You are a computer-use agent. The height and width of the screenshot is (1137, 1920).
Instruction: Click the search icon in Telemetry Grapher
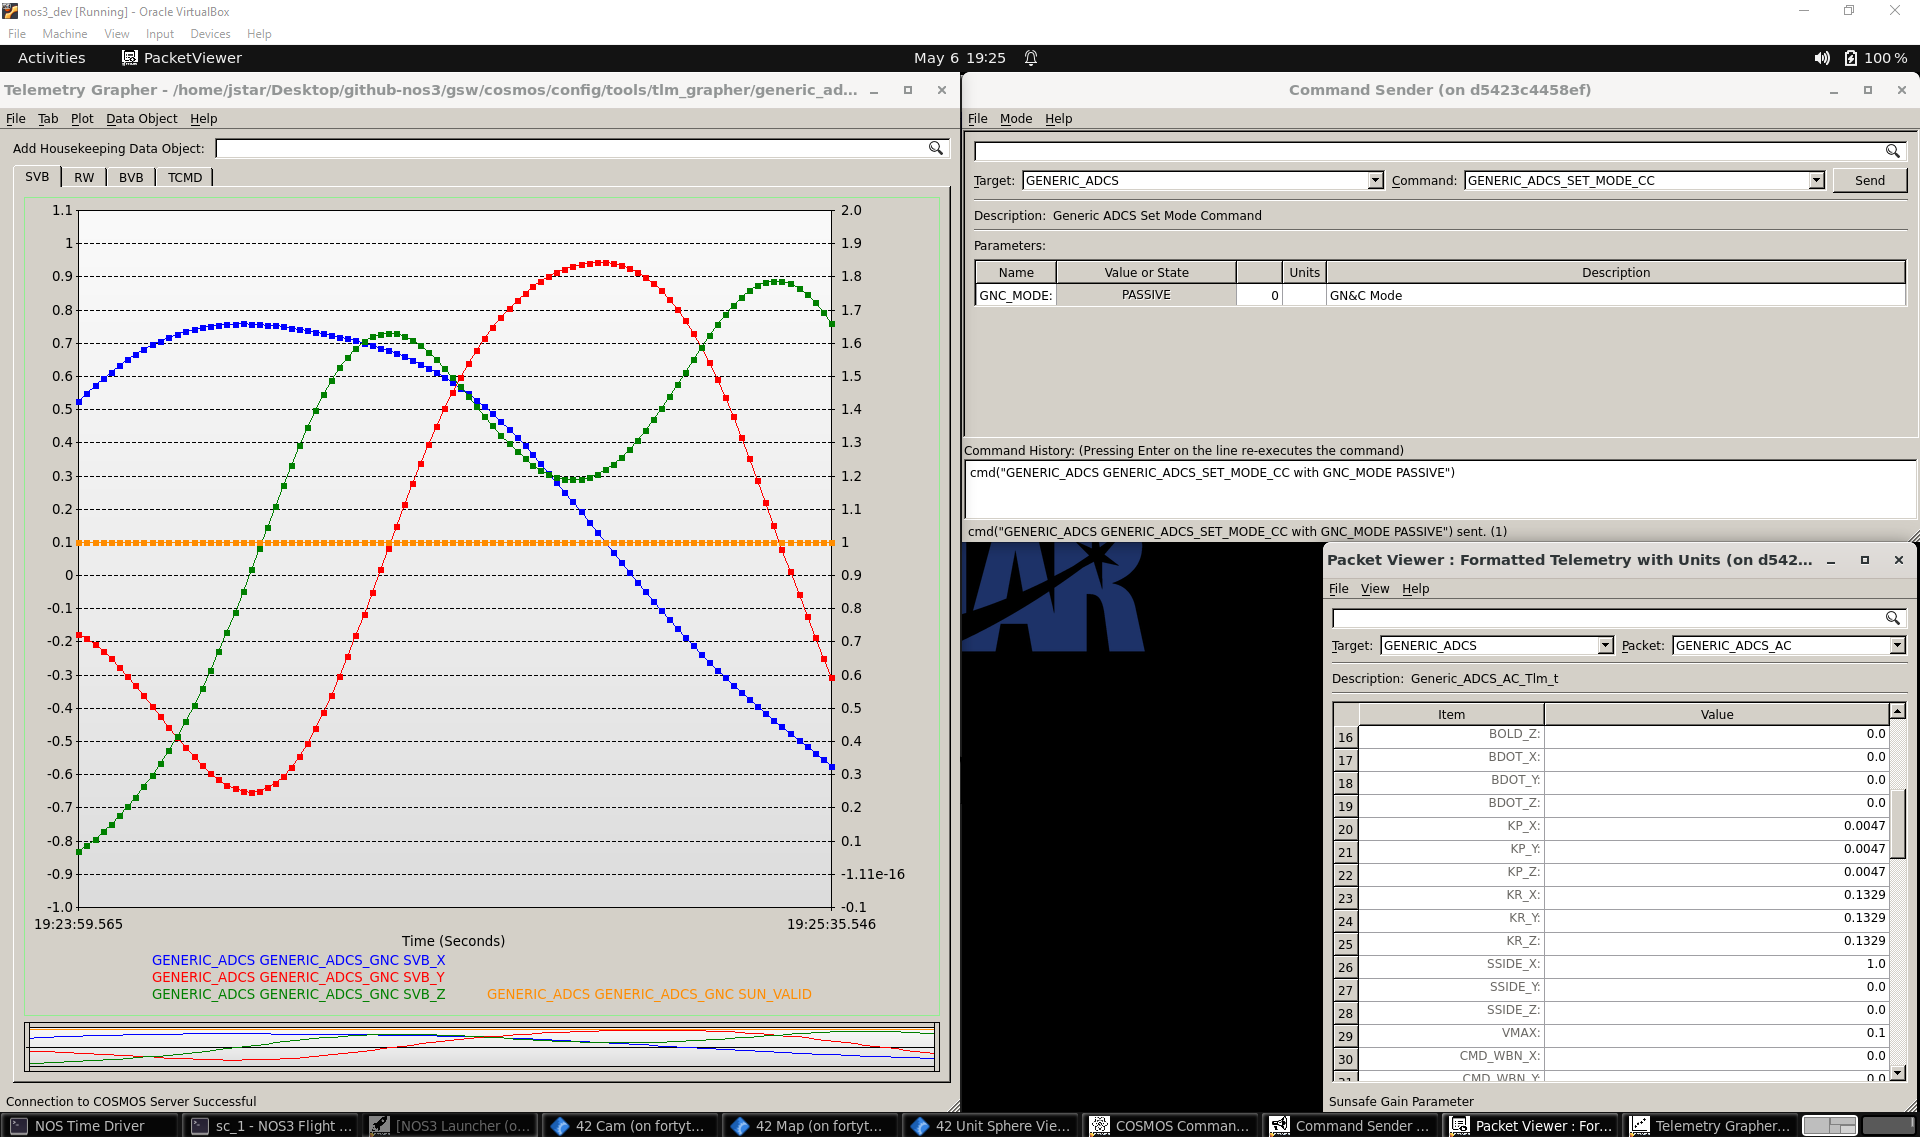coord(936,148)
